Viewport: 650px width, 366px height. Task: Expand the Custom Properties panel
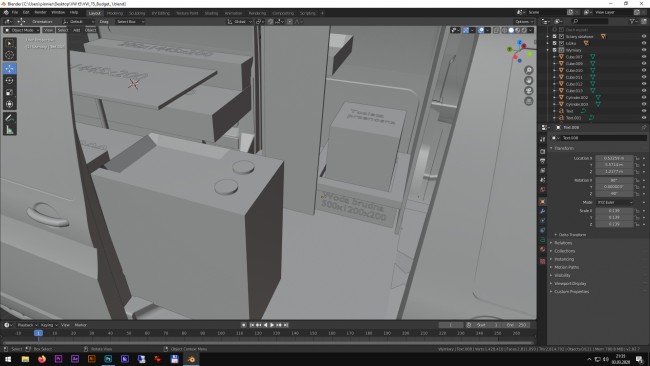570,291
